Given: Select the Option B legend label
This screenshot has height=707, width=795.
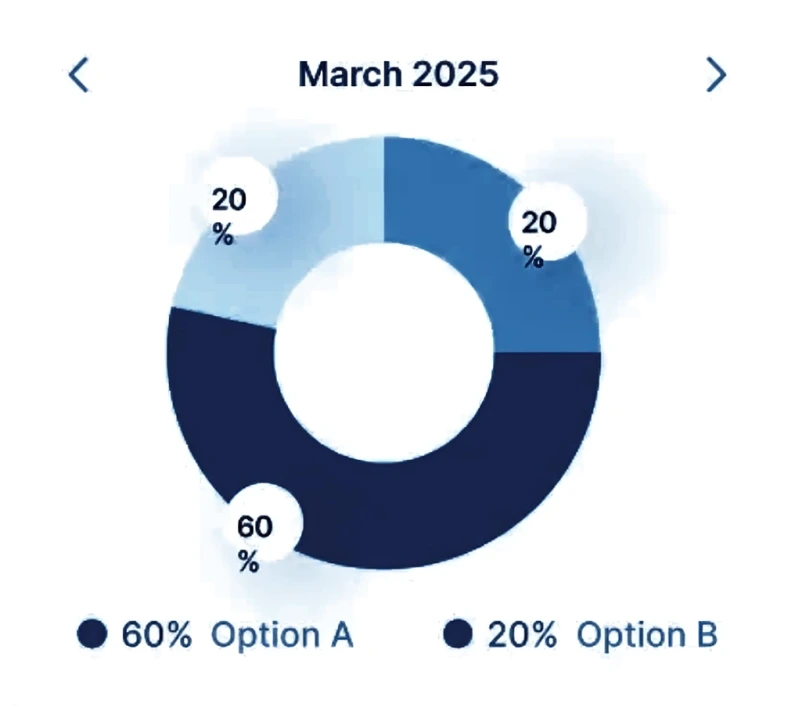Looking at the screenshot, I should [648, 634].
